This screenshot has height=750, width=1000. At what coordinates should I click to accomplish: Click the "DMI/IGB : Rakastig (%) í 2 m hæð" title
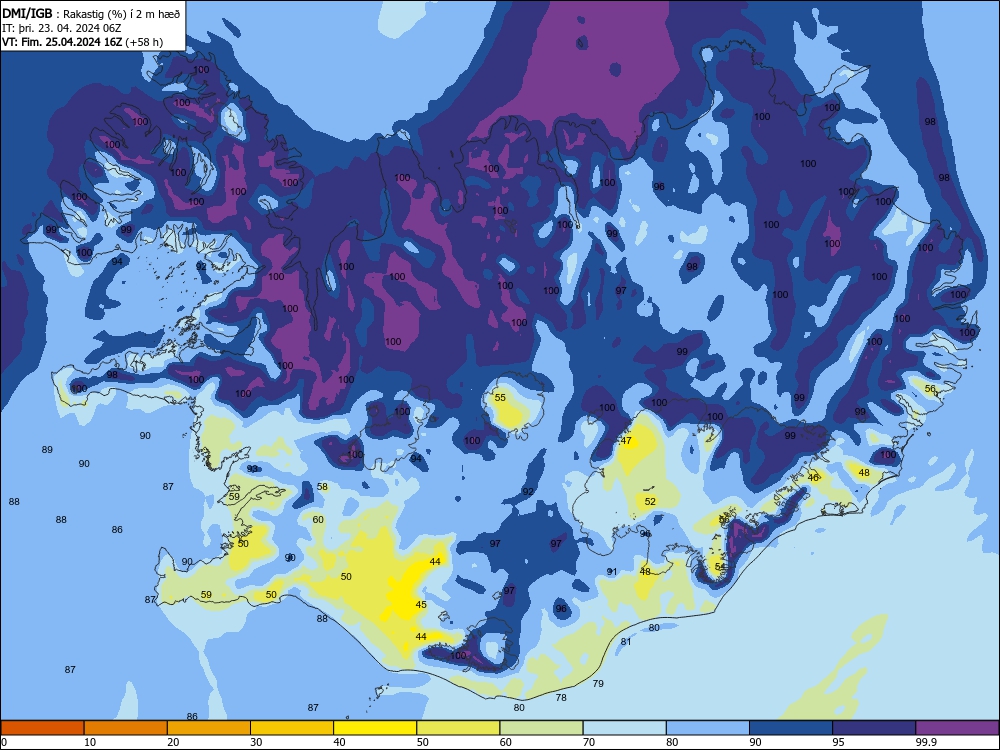[x=91, y=14]
